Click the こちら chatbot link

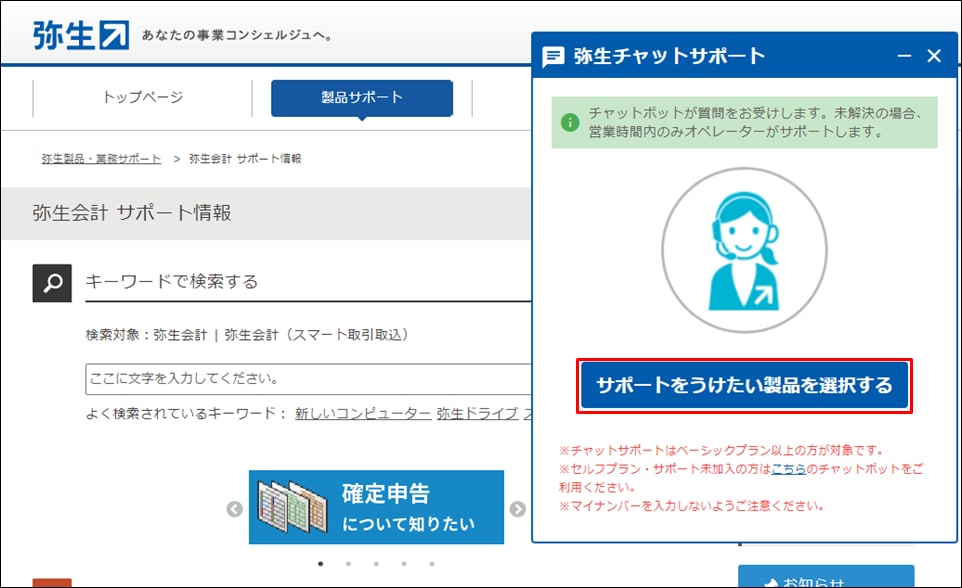point(788,469)
